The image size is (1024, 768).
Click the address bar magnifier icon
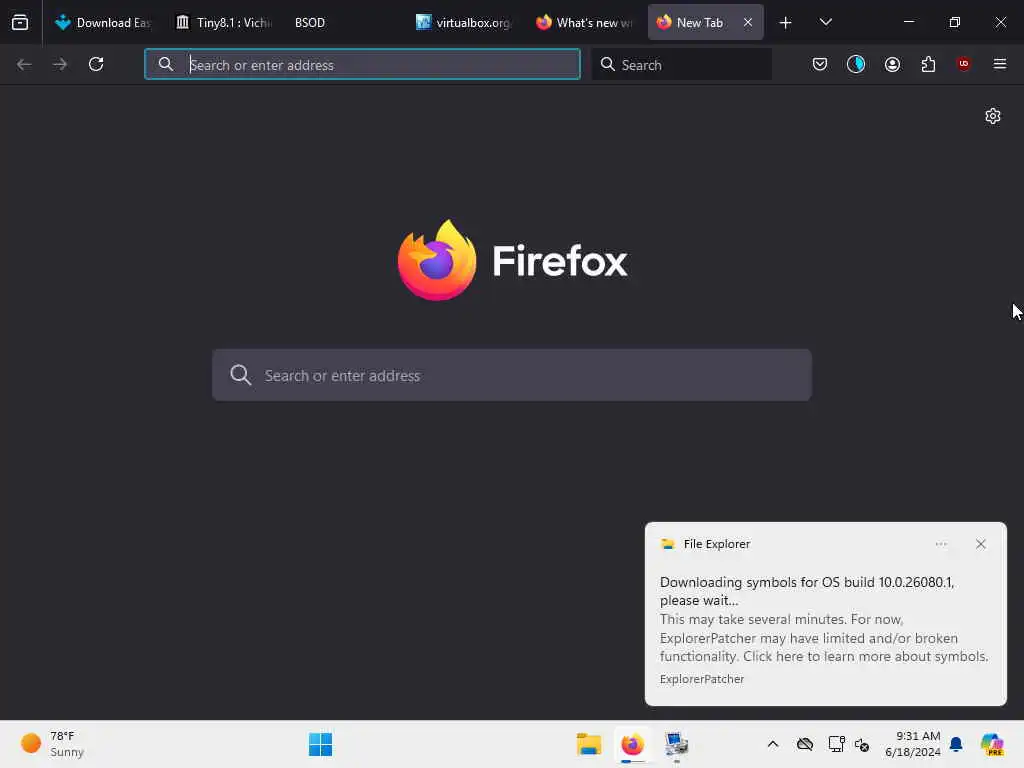pos(166,64)
